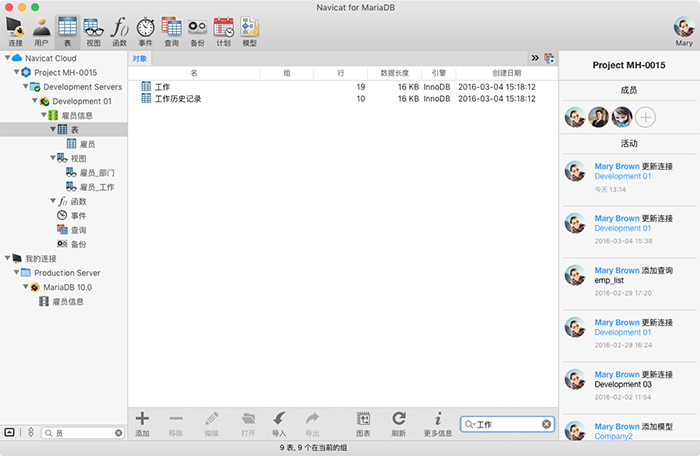Collapse the Navicat Cloud tree node
Viewport: 700px width, 456px height.
pos(7,58)
